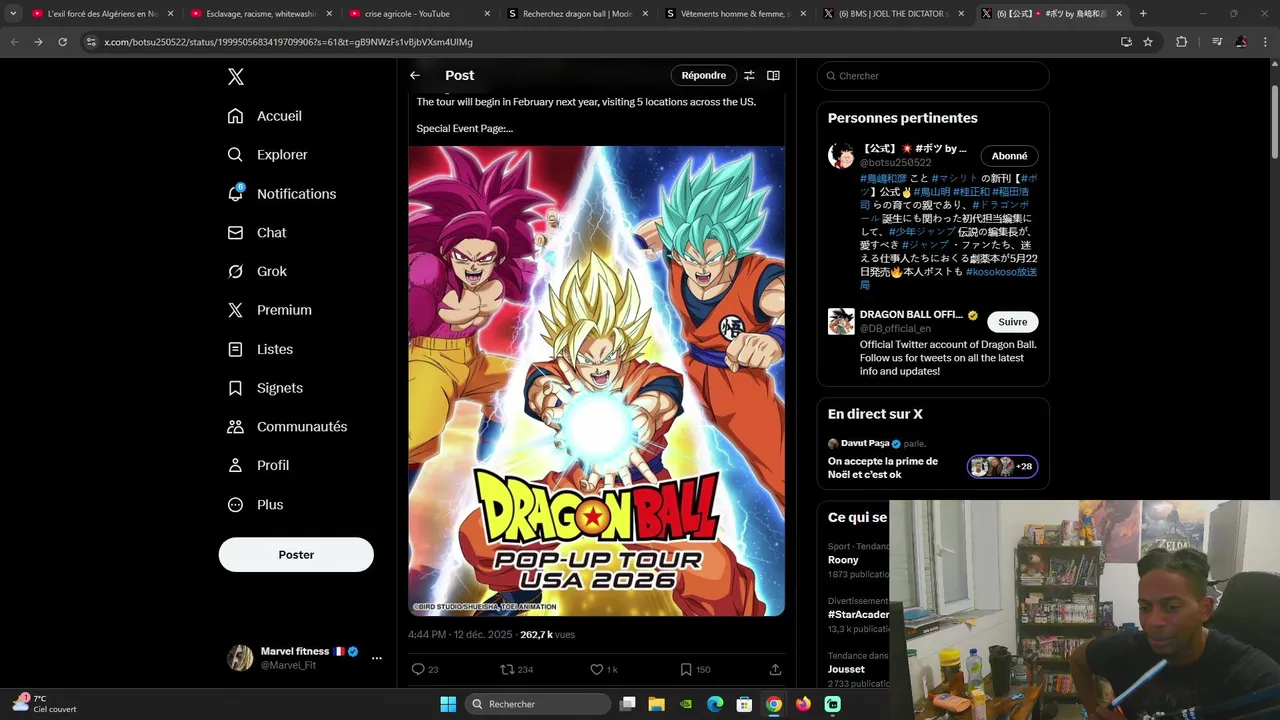Open the DB_official_en profile handle
This screenshot has height=720, width=1280.
(895, 328)
